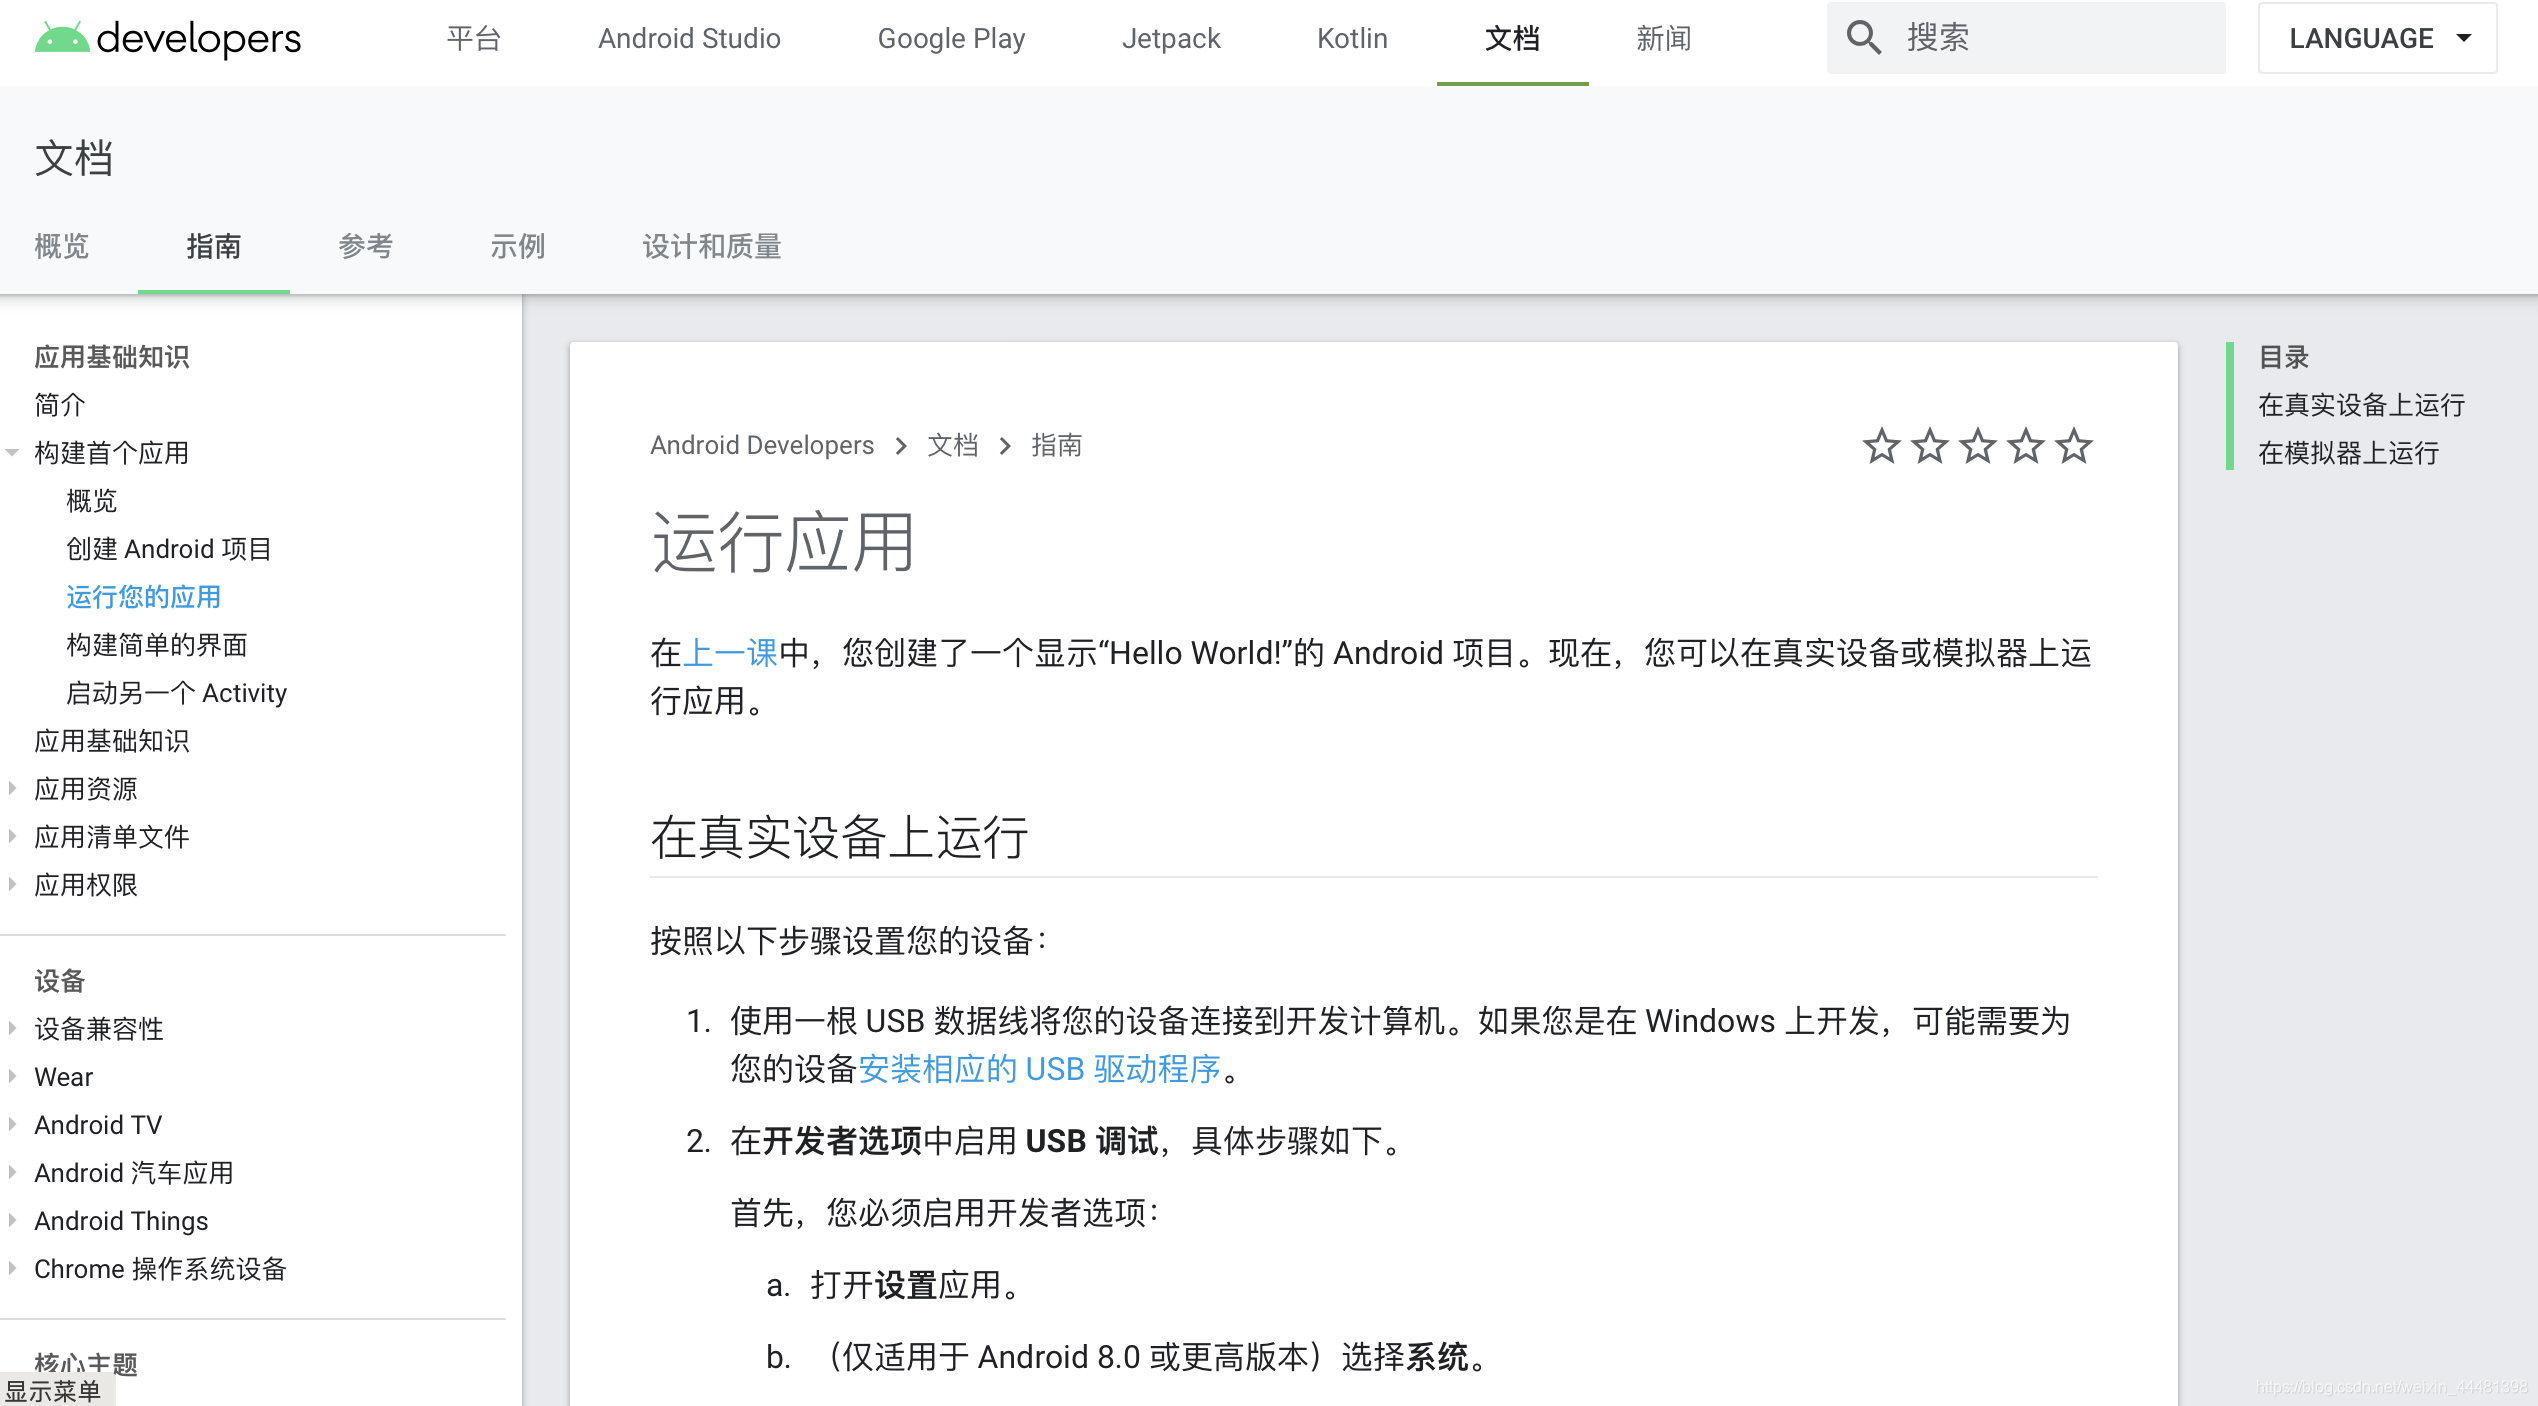Click the 文档 breadcrumb link

pyautogui.click(x=952, y=445)
